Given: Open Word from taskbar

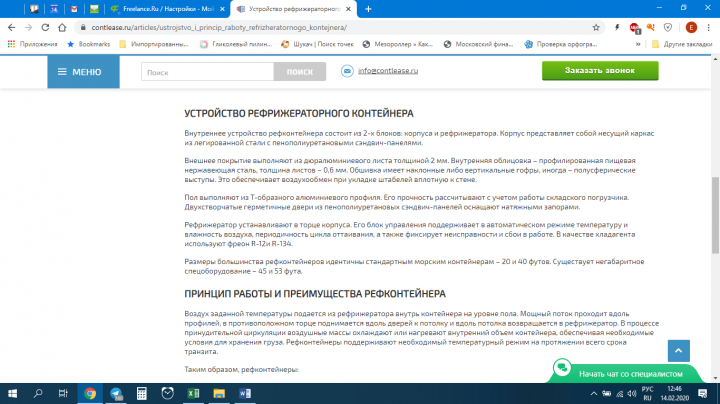Looking at the screenshot, I should 245,393.
